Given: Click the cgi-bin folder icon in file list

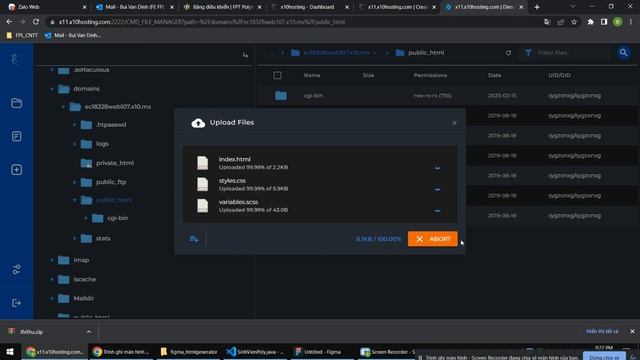Looking at the screenshot, I should click(281, 96).
